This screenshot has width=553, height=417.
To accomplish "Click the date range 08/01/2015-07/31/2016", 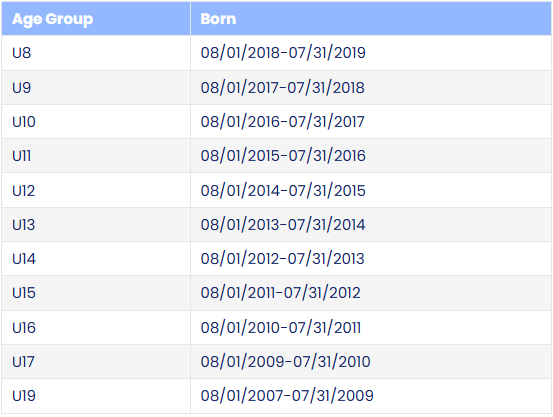I will tap(283, 156).
